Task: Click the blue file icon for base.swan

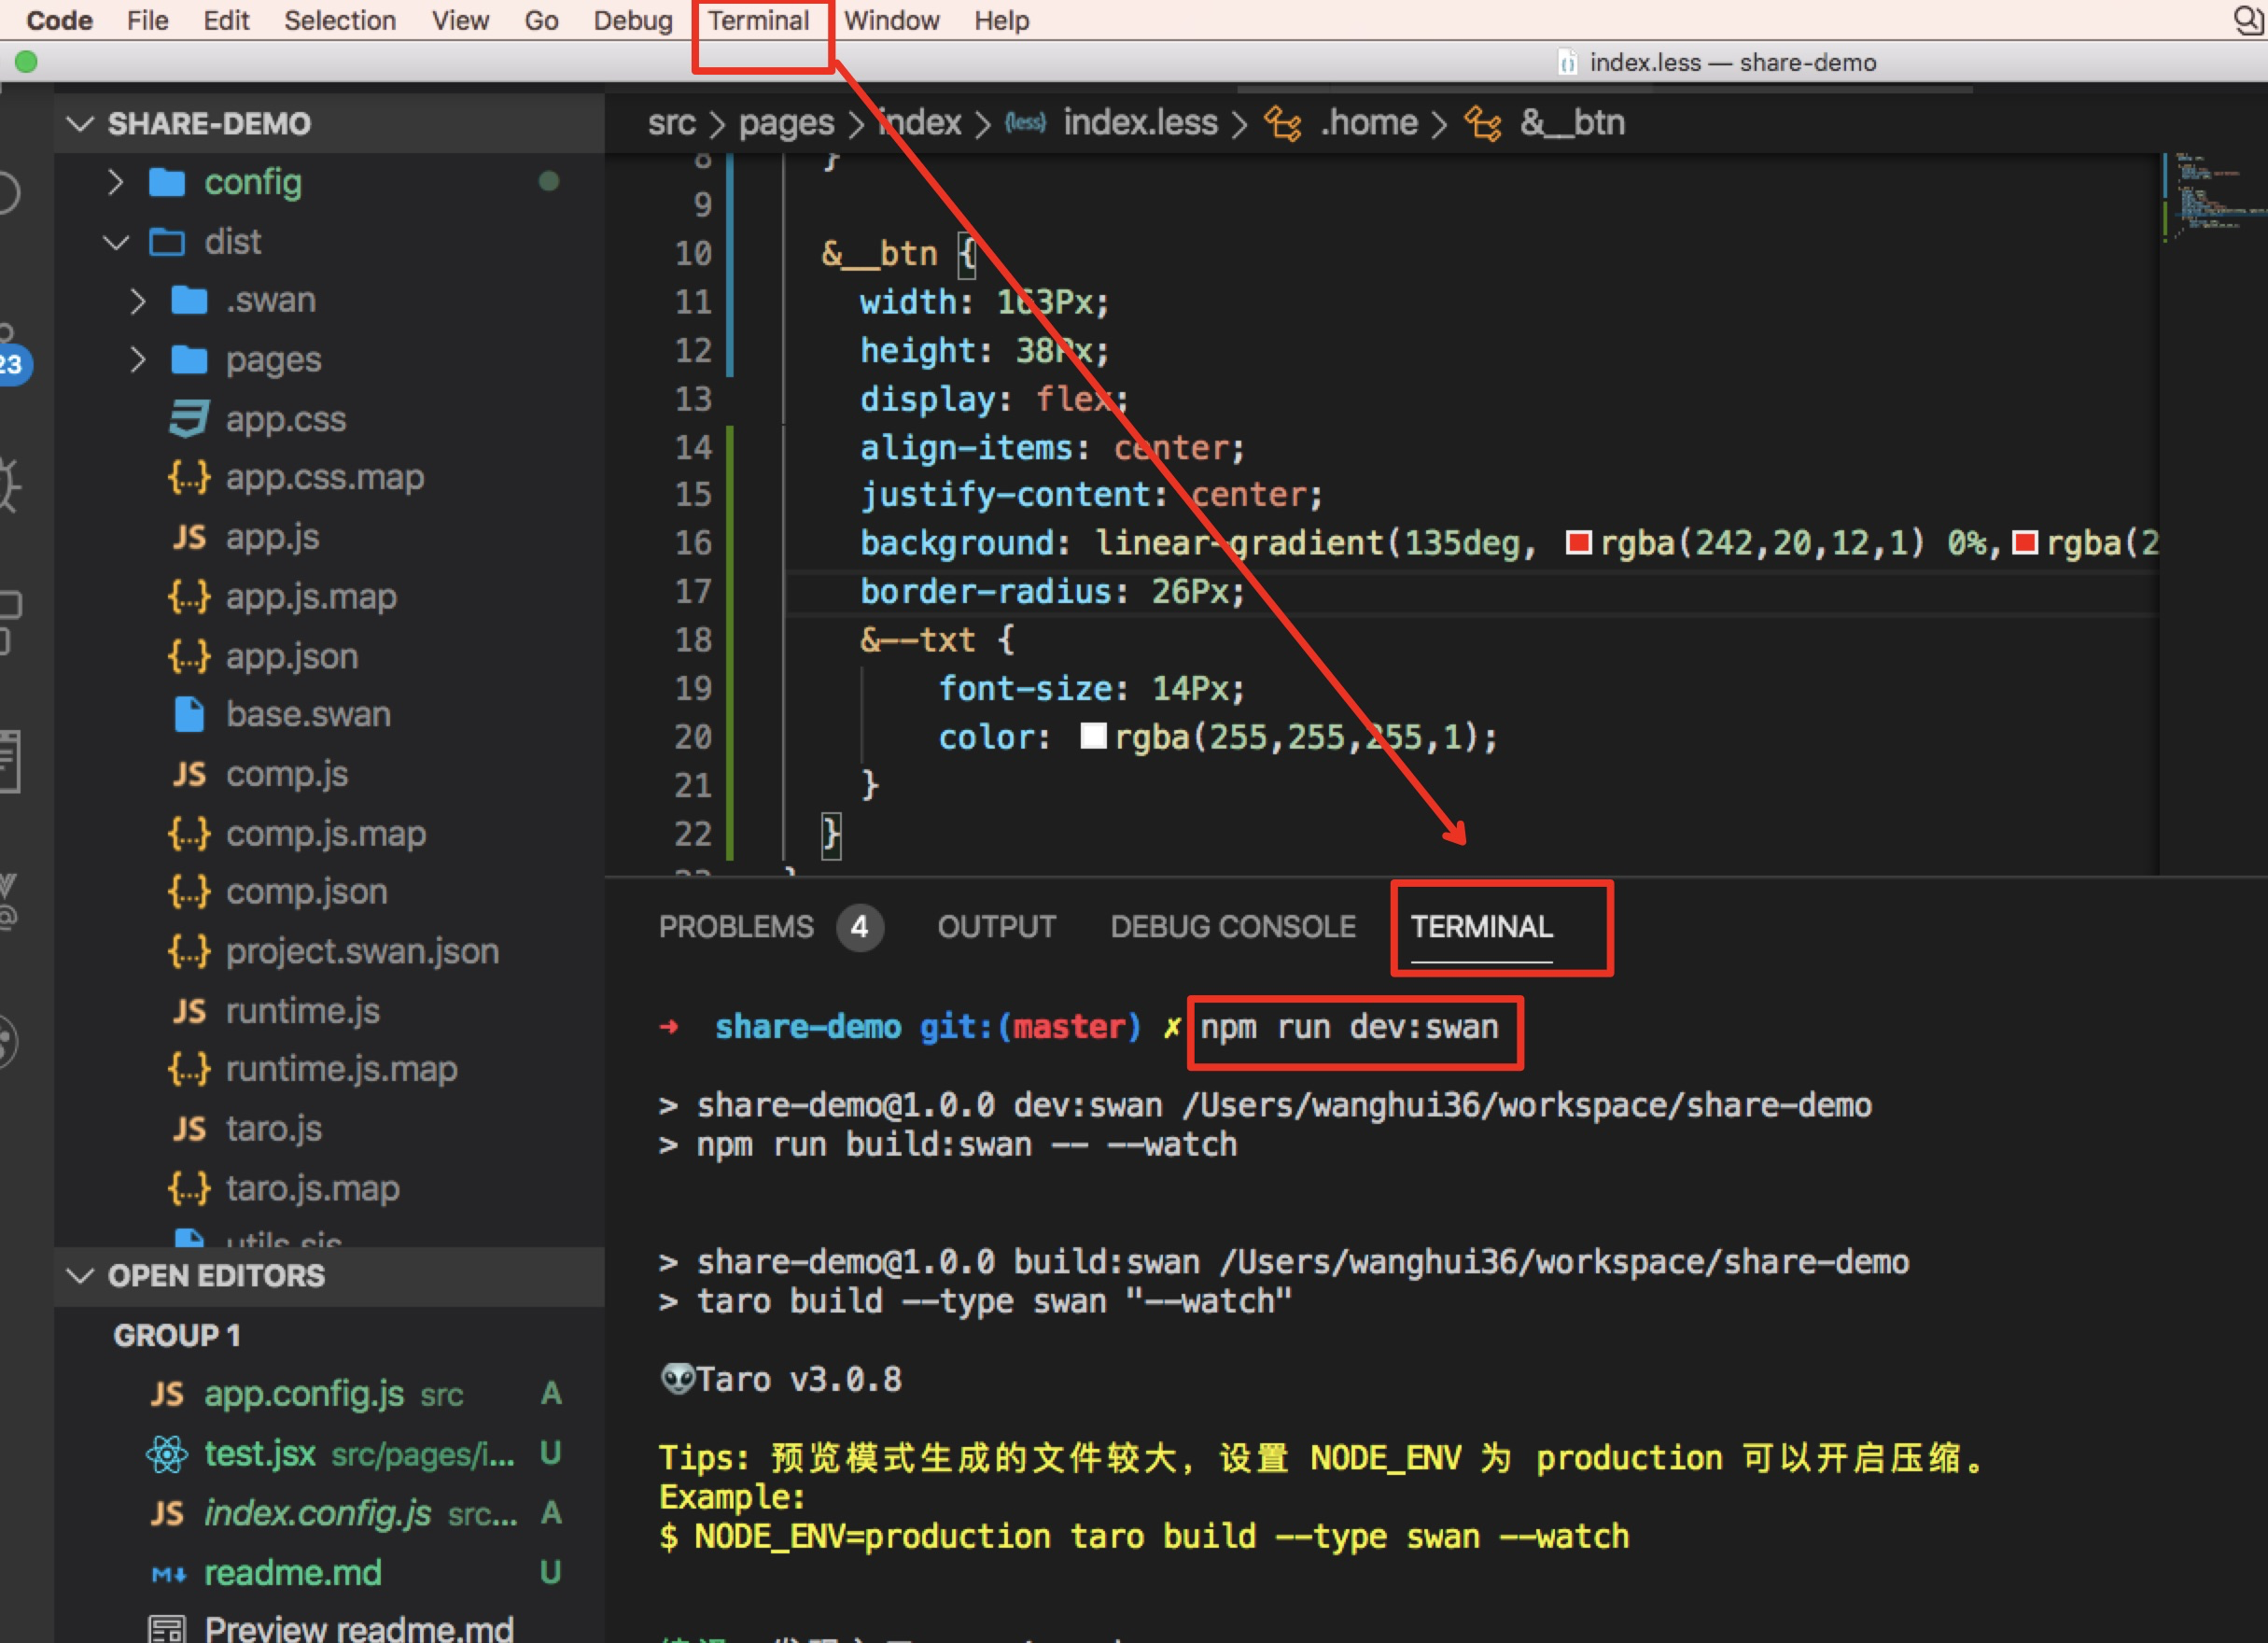Action: [x=188, y=715]
